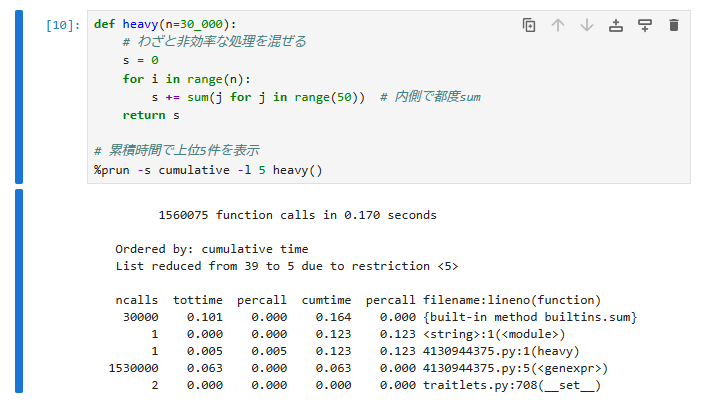
Task: Move the cell up with the arrow icon
Action: (x=558, y=25)
